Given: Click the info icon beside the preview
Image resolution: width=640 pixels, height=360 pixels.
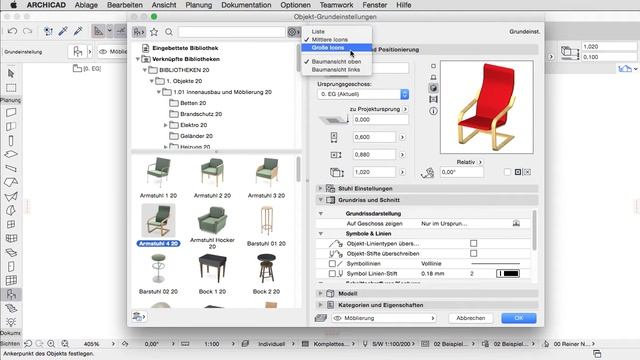Looking at the screenshot, I should point(433,111).
